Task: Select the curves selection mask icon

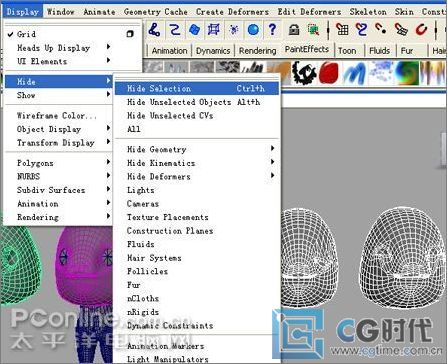Action: pyautogui.click(x=174, y=30)
